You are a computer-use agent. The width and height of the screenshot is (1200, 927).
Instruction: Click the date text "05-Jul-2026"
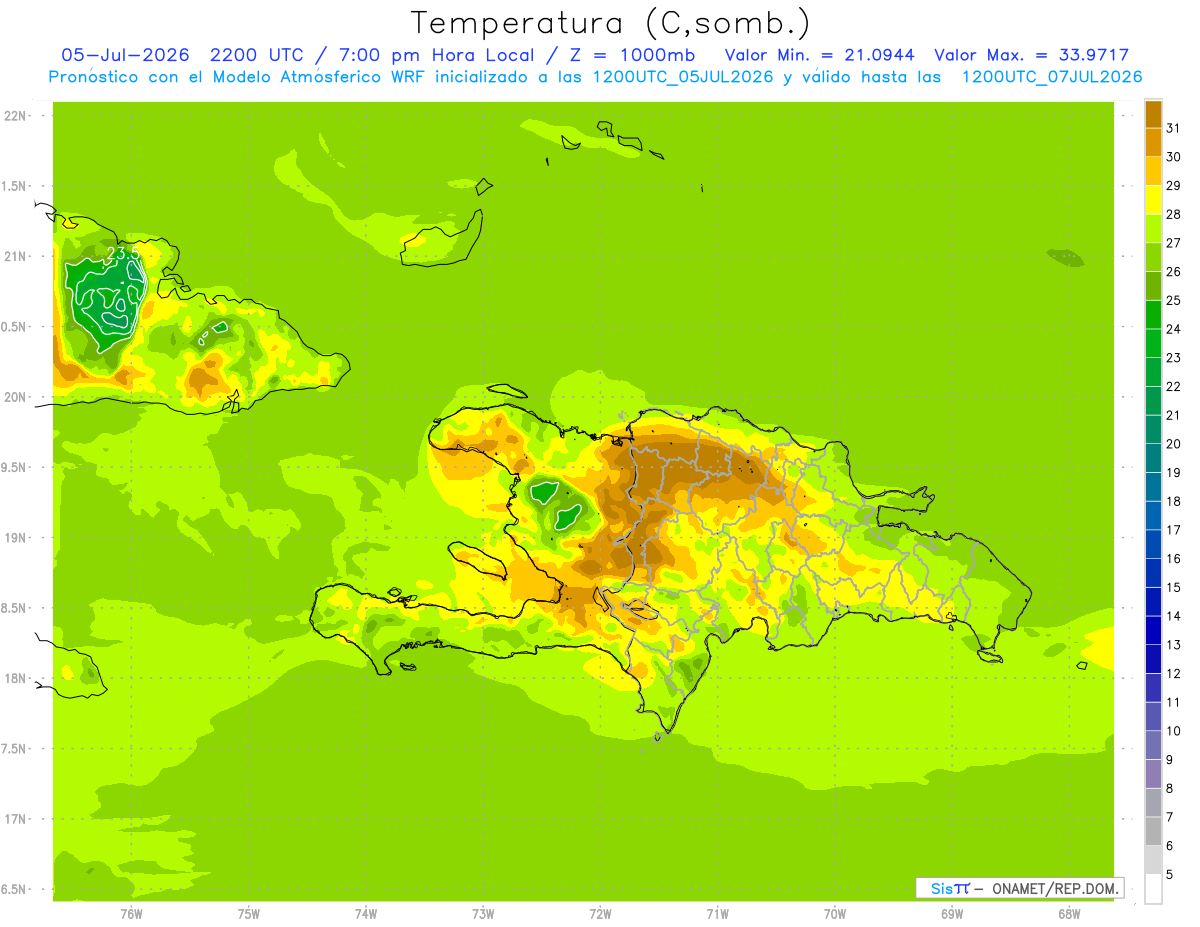(x=125, y=55)
